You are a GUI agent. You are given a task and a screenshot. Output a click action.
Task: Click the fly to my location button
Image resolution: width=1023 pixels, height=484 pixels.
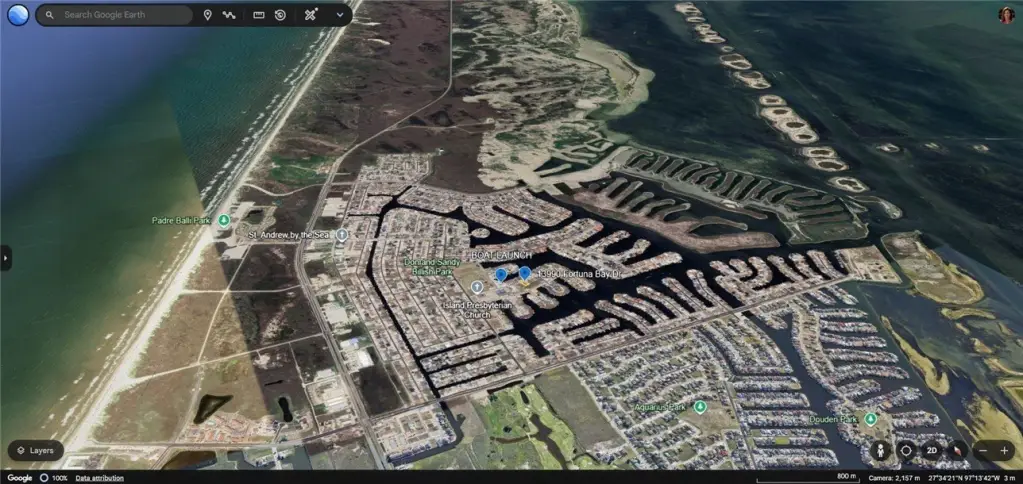[x=906, y=451]
